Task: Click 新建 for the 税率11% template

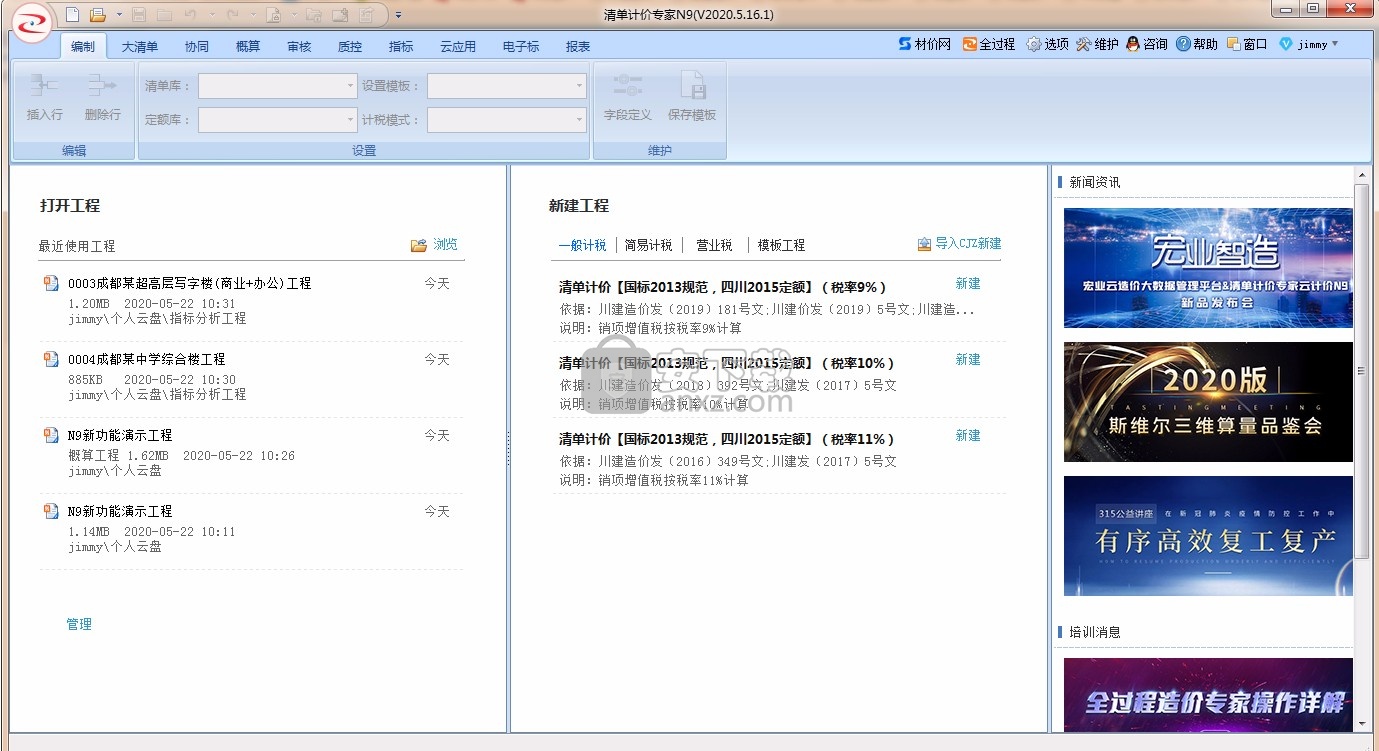Action: pos(968,435)
